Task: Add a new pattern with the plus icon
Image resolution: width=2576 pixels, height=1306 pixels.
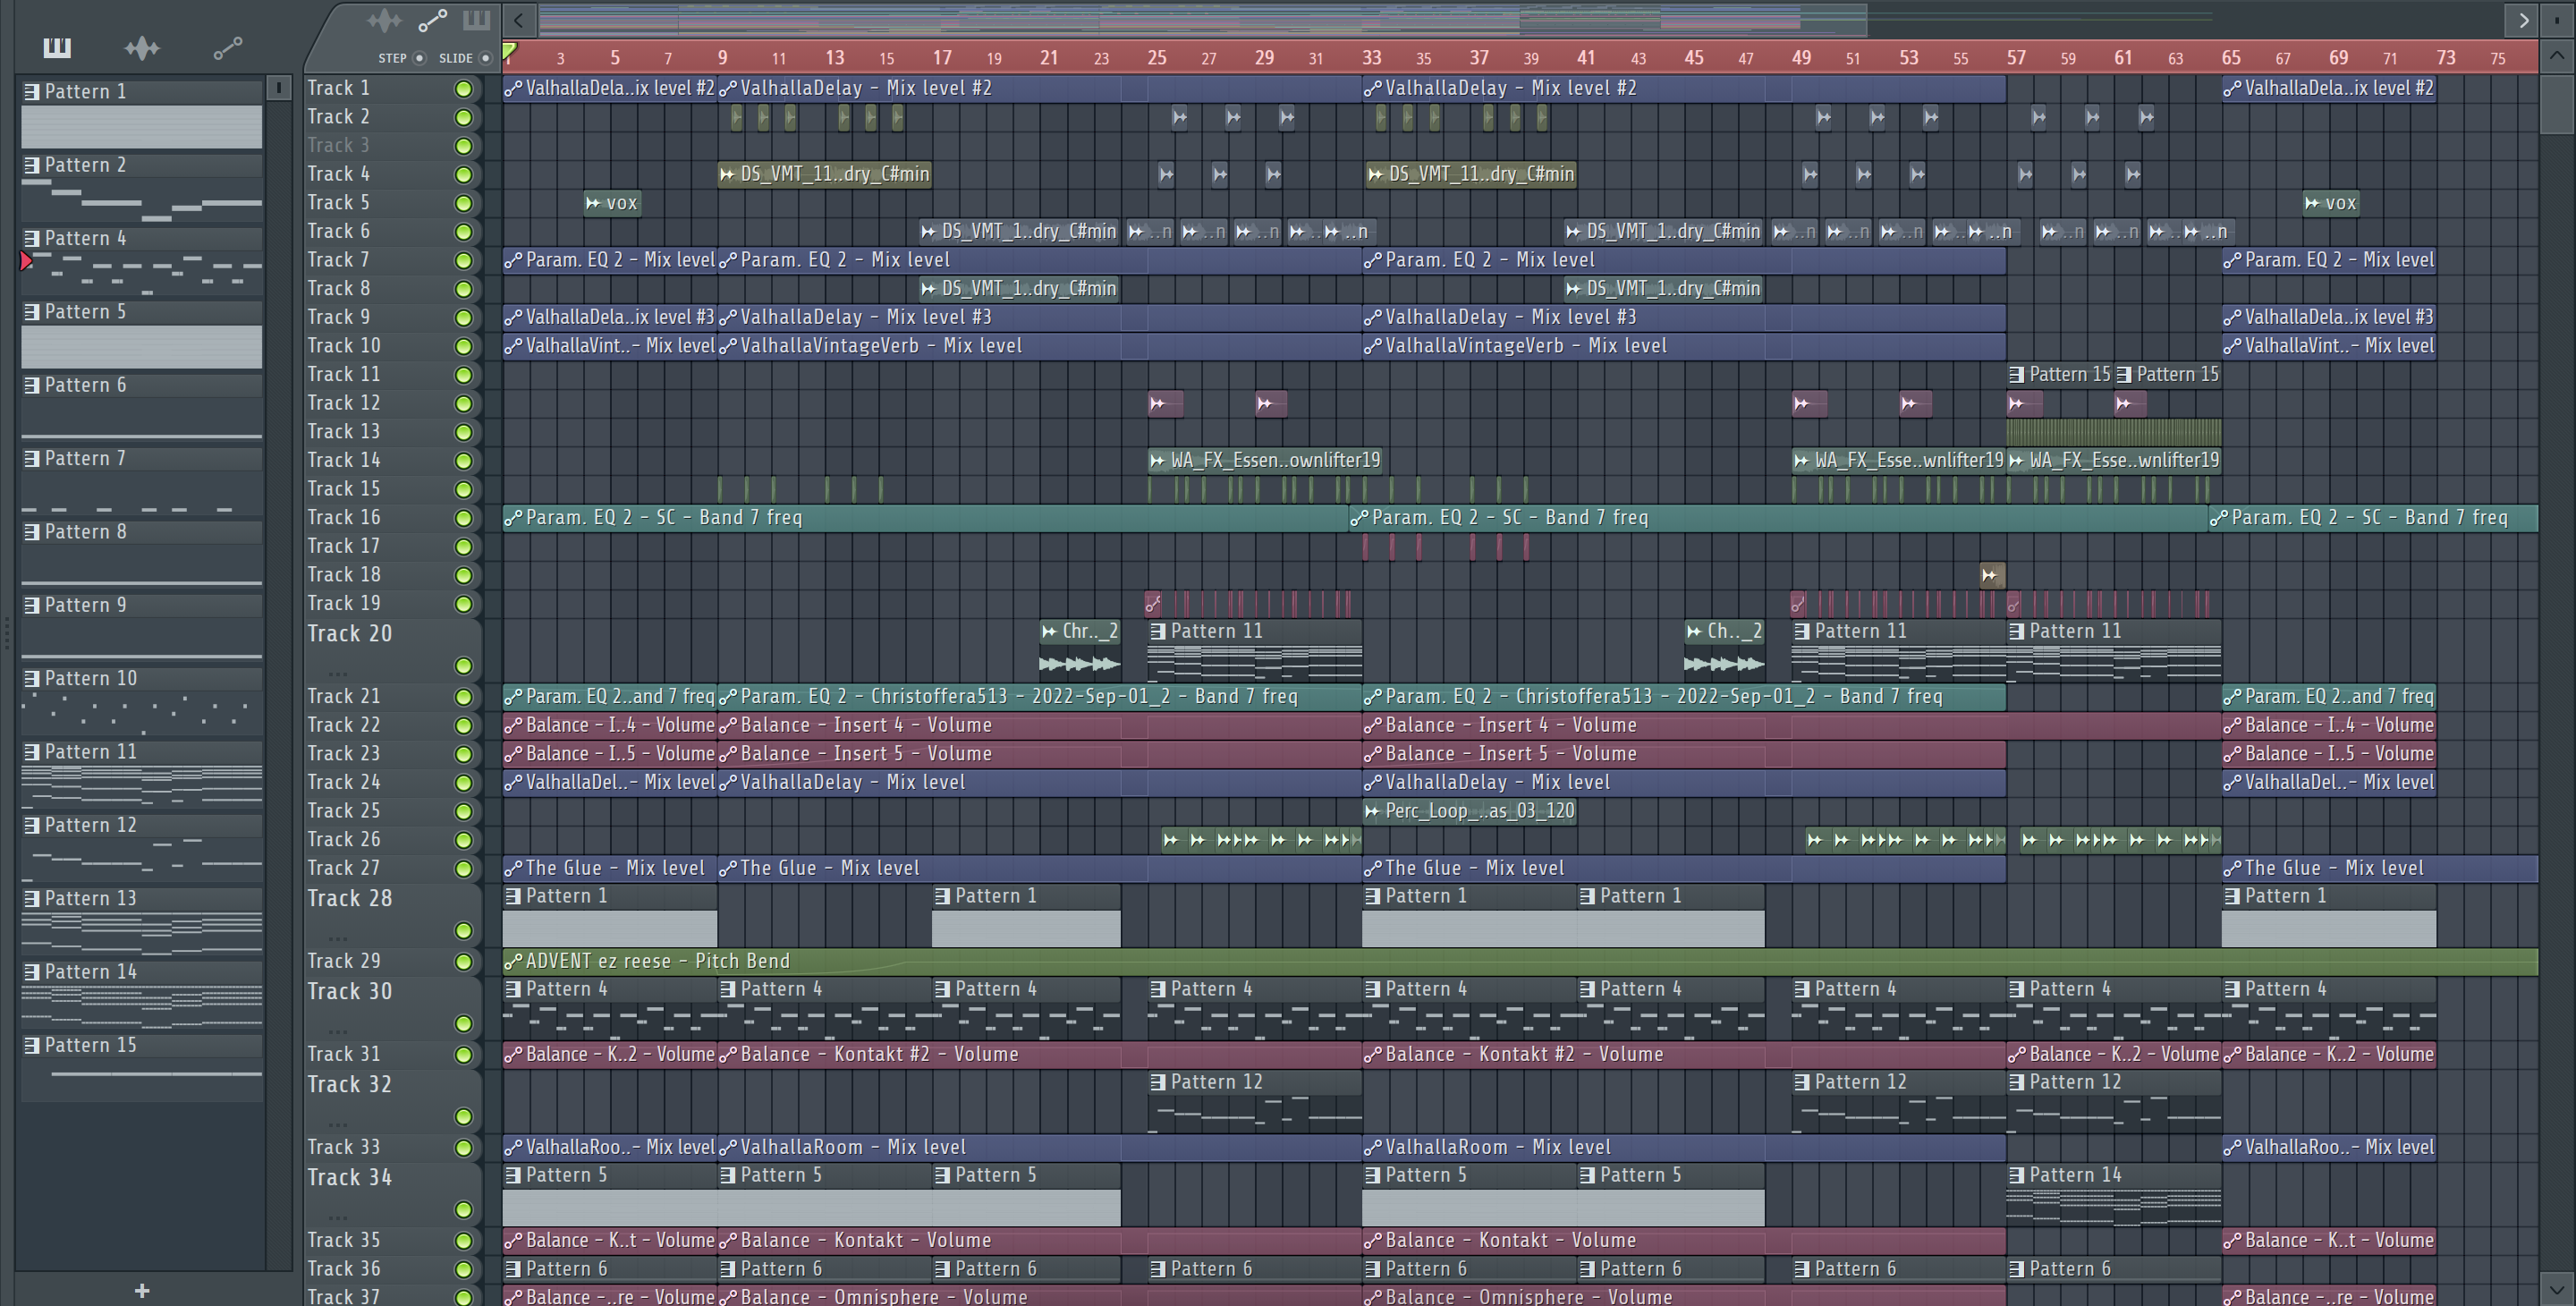Action: 142,1291
